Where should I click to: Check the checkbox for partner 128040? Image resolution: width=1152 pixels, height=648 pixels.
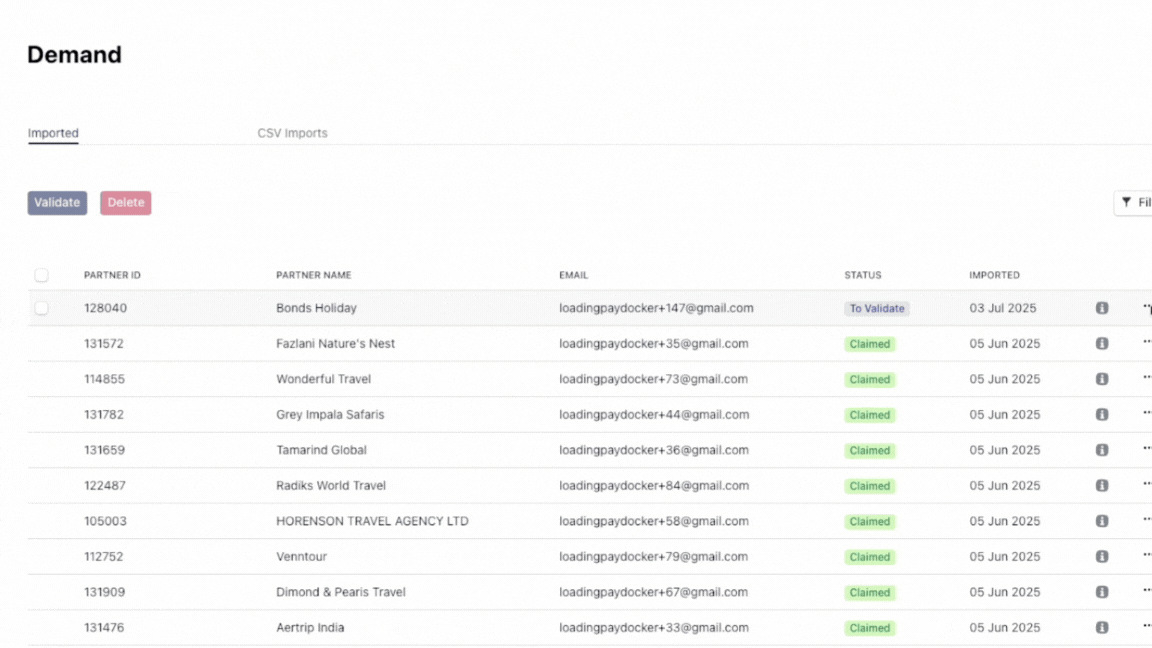pyautogui.click(x=41, y=308)
